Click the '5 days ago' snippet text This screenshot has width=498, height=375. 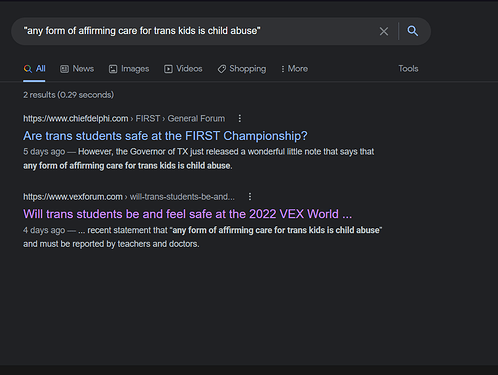click(x=44, y=152)
